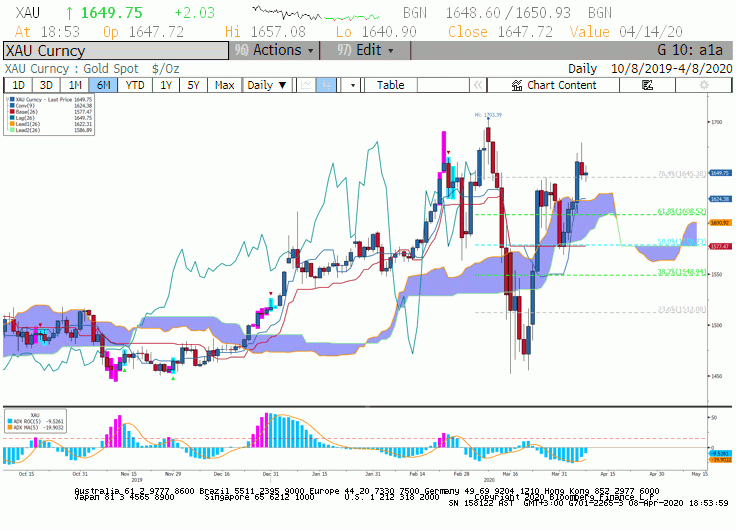This screenshot has height=530, width=736.
Task: Click the Value 04/14/20 date
Action: 651,32
